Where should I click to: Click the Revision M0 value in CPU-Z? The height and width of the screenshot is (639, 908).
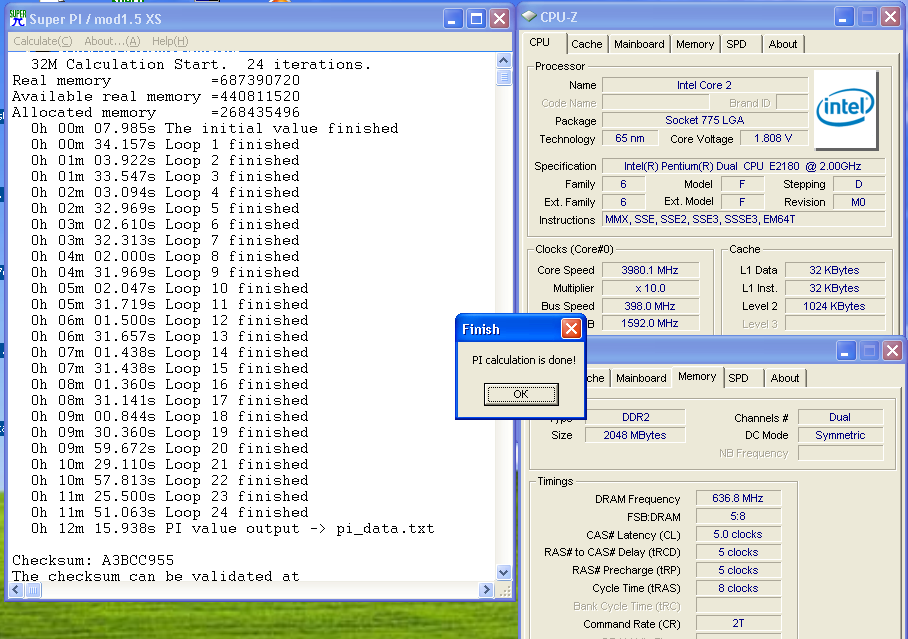pos(859,202)
